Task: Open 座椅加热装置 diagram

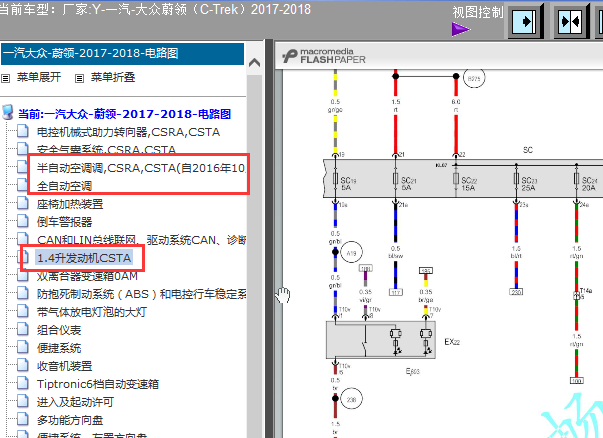Action: 70,204
